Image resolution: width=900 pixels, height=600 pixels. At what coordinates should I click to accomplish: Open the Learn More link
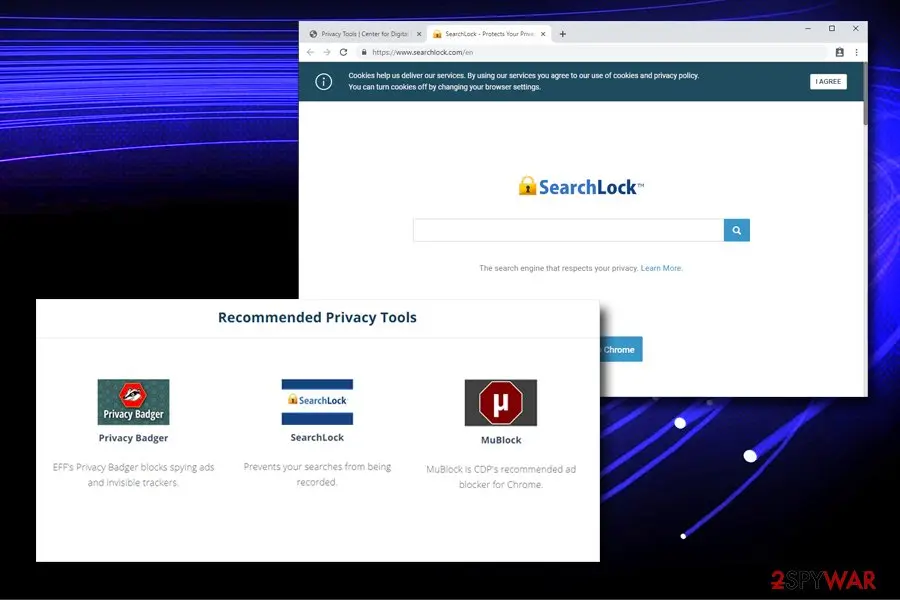point(661,268)
